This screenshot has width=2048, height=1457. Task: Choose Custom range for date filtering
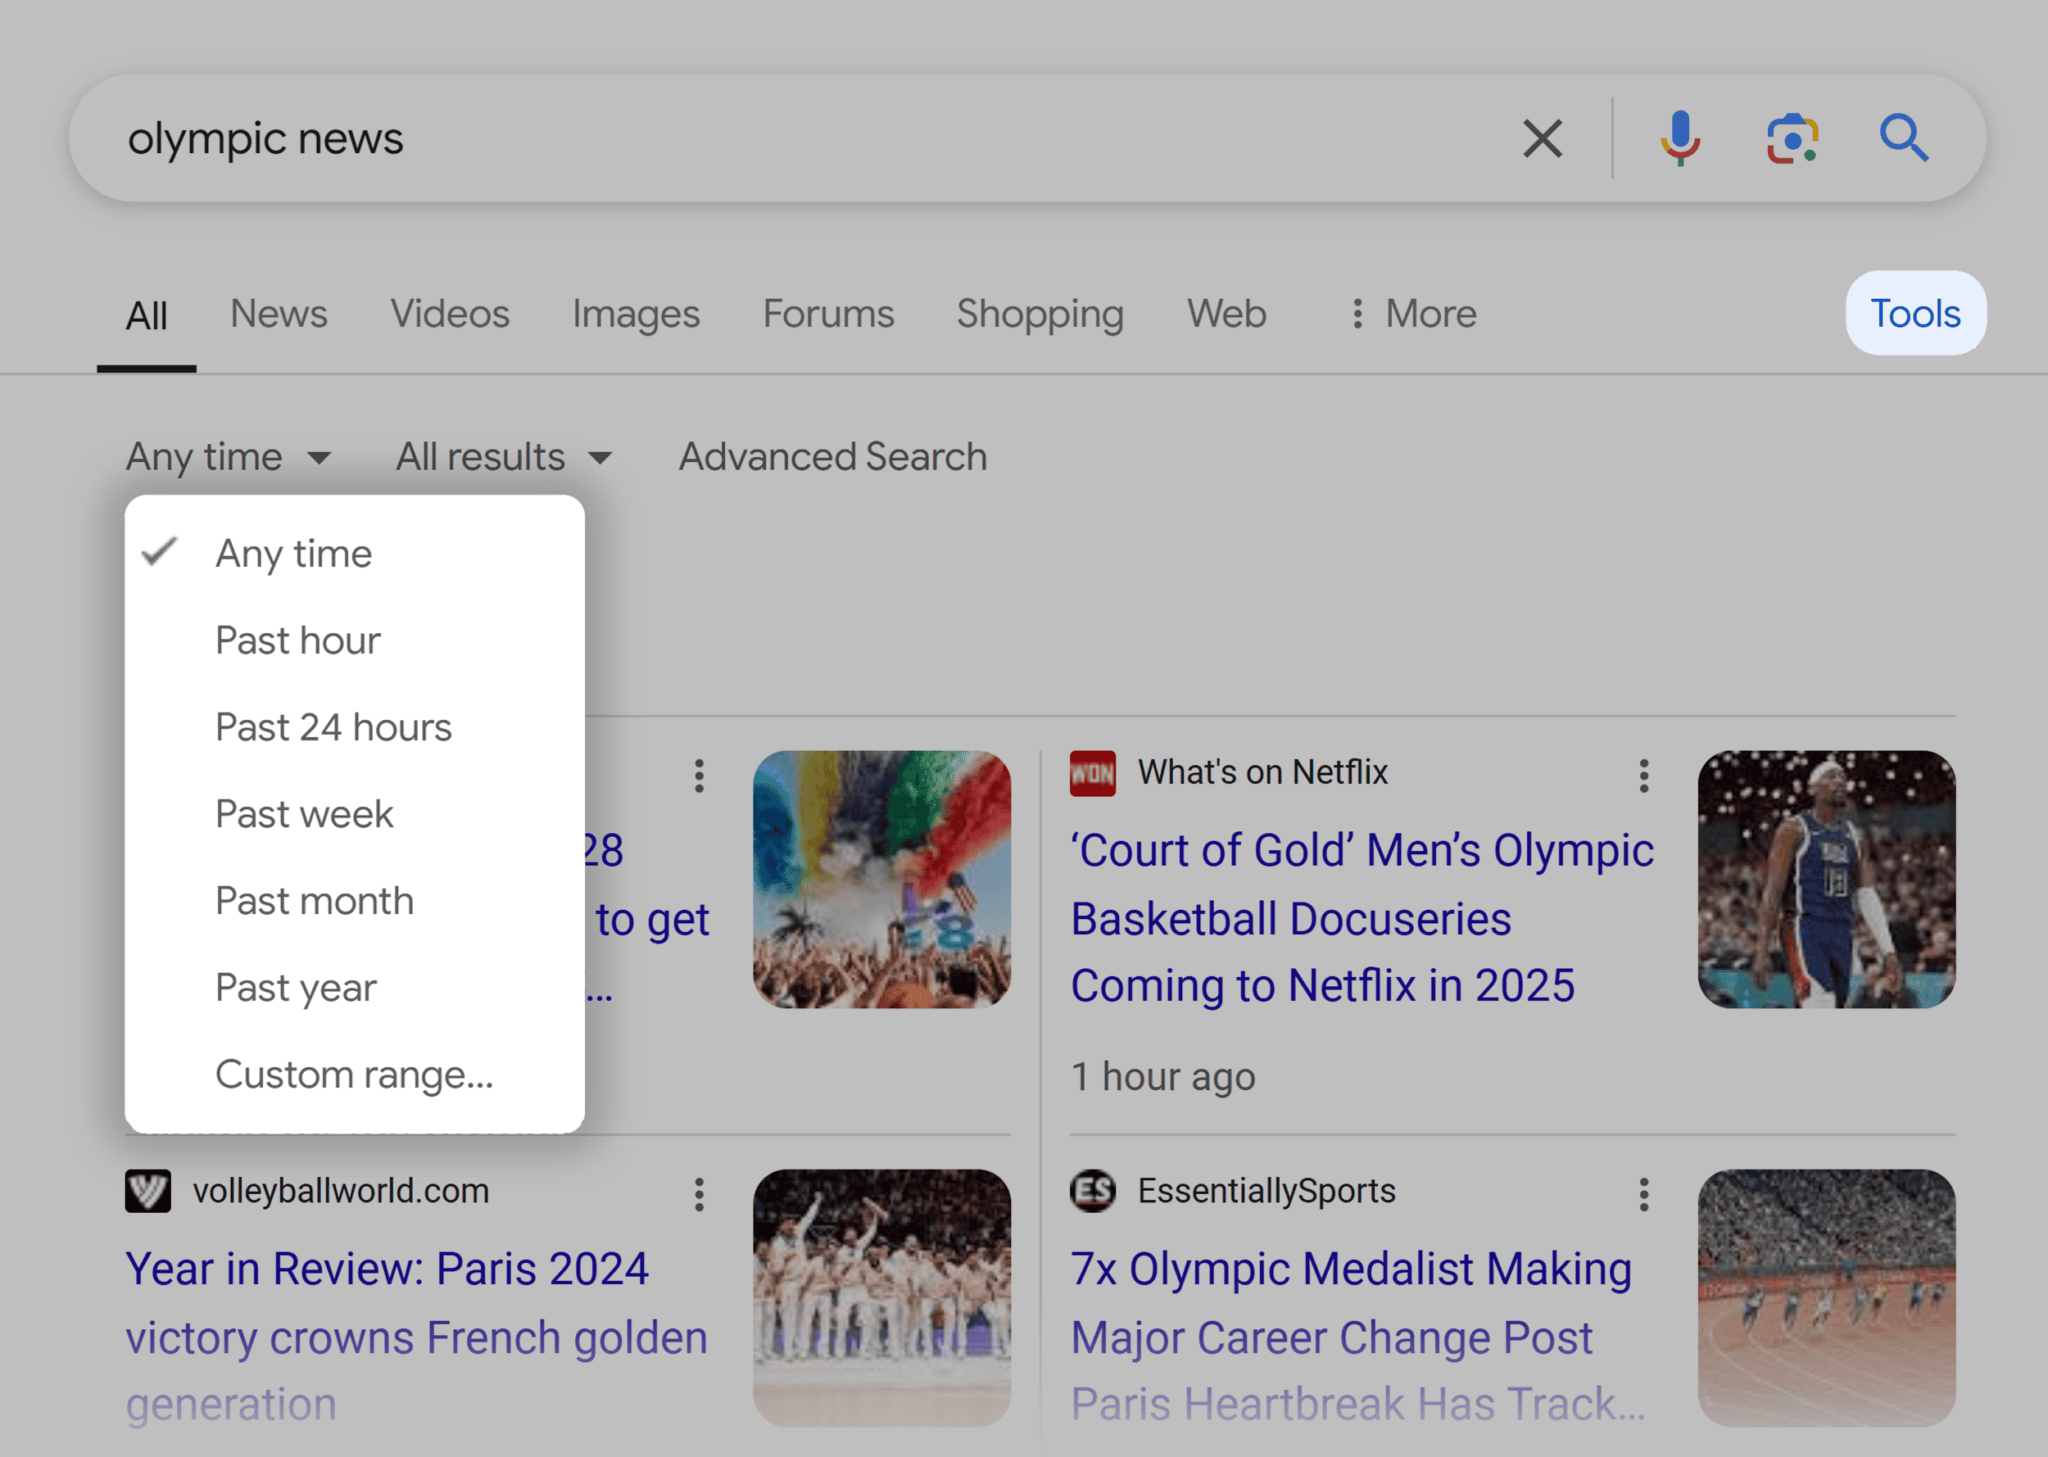pyautogui.click(x=354, y=1074)
